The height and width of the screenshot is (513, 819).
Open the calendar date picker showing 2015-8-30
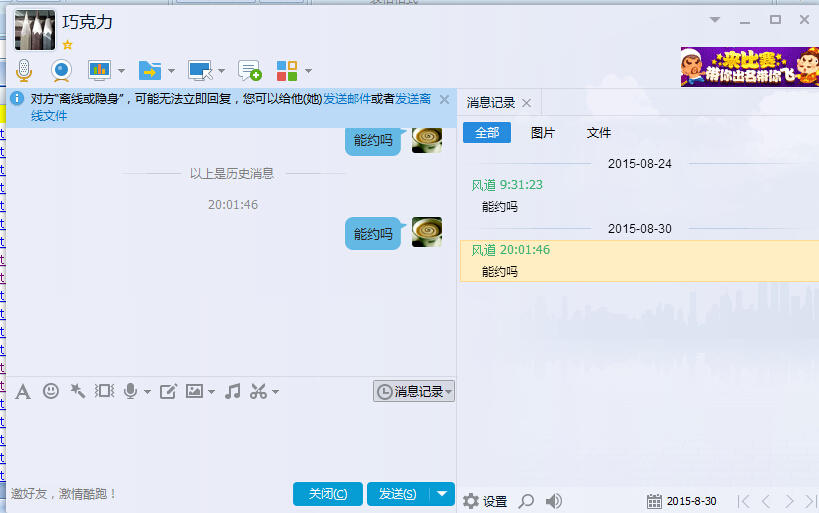click(x=682, y=502)
